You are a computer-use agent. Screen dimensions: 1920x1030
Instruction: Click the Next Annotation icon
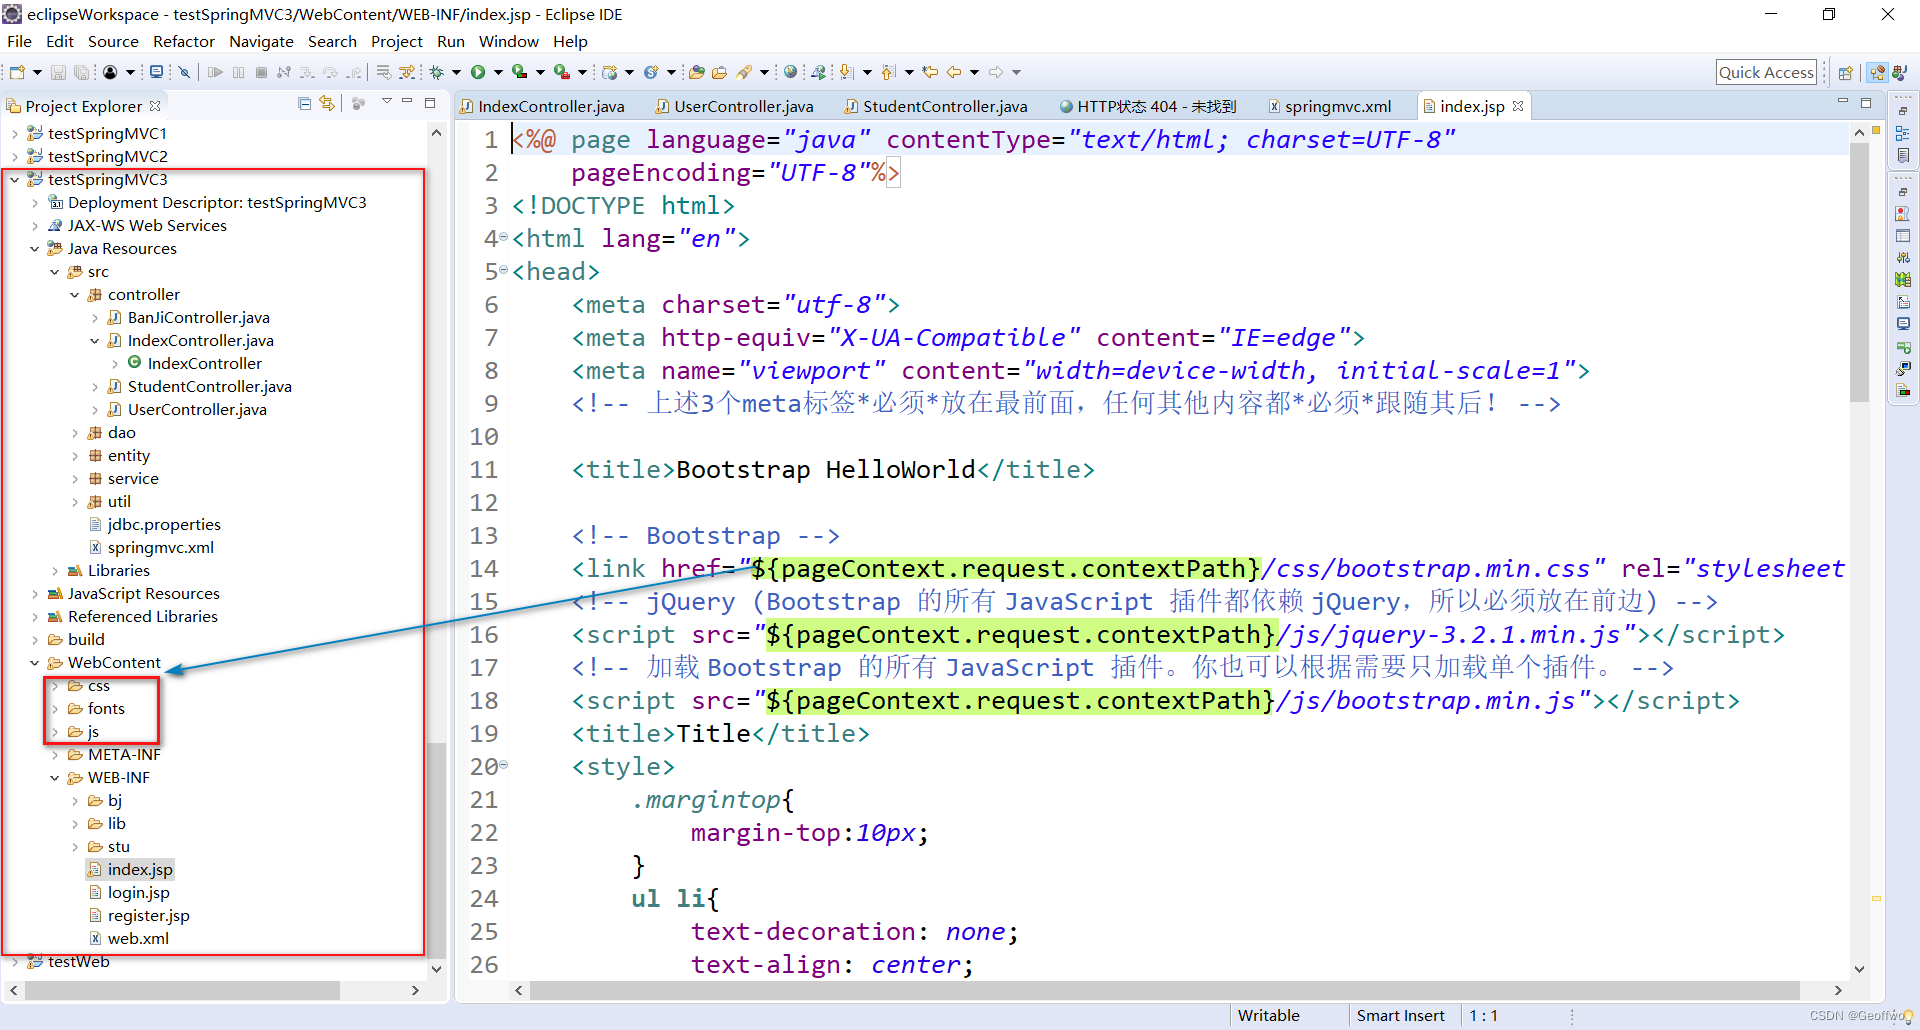point(846,72)
